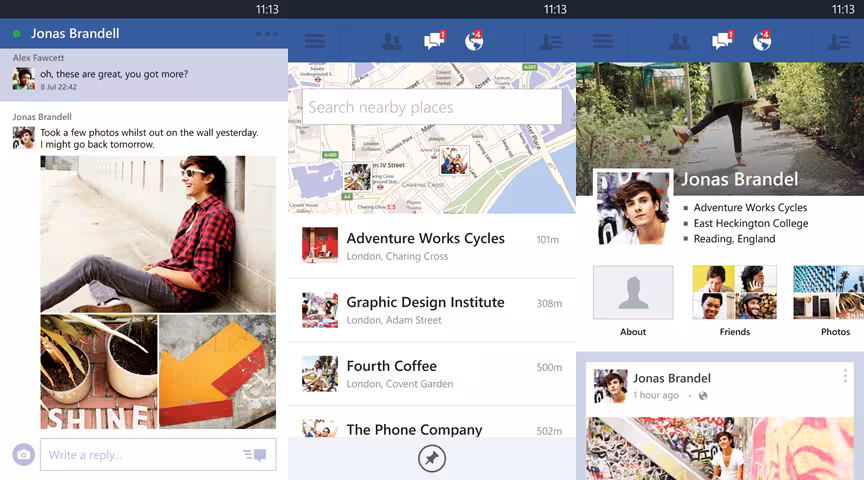Image resolution: width=864 pixels, height=480 pixels.
Task: Tap the 1 hour ago timestamp
Action: click(656, 395)
